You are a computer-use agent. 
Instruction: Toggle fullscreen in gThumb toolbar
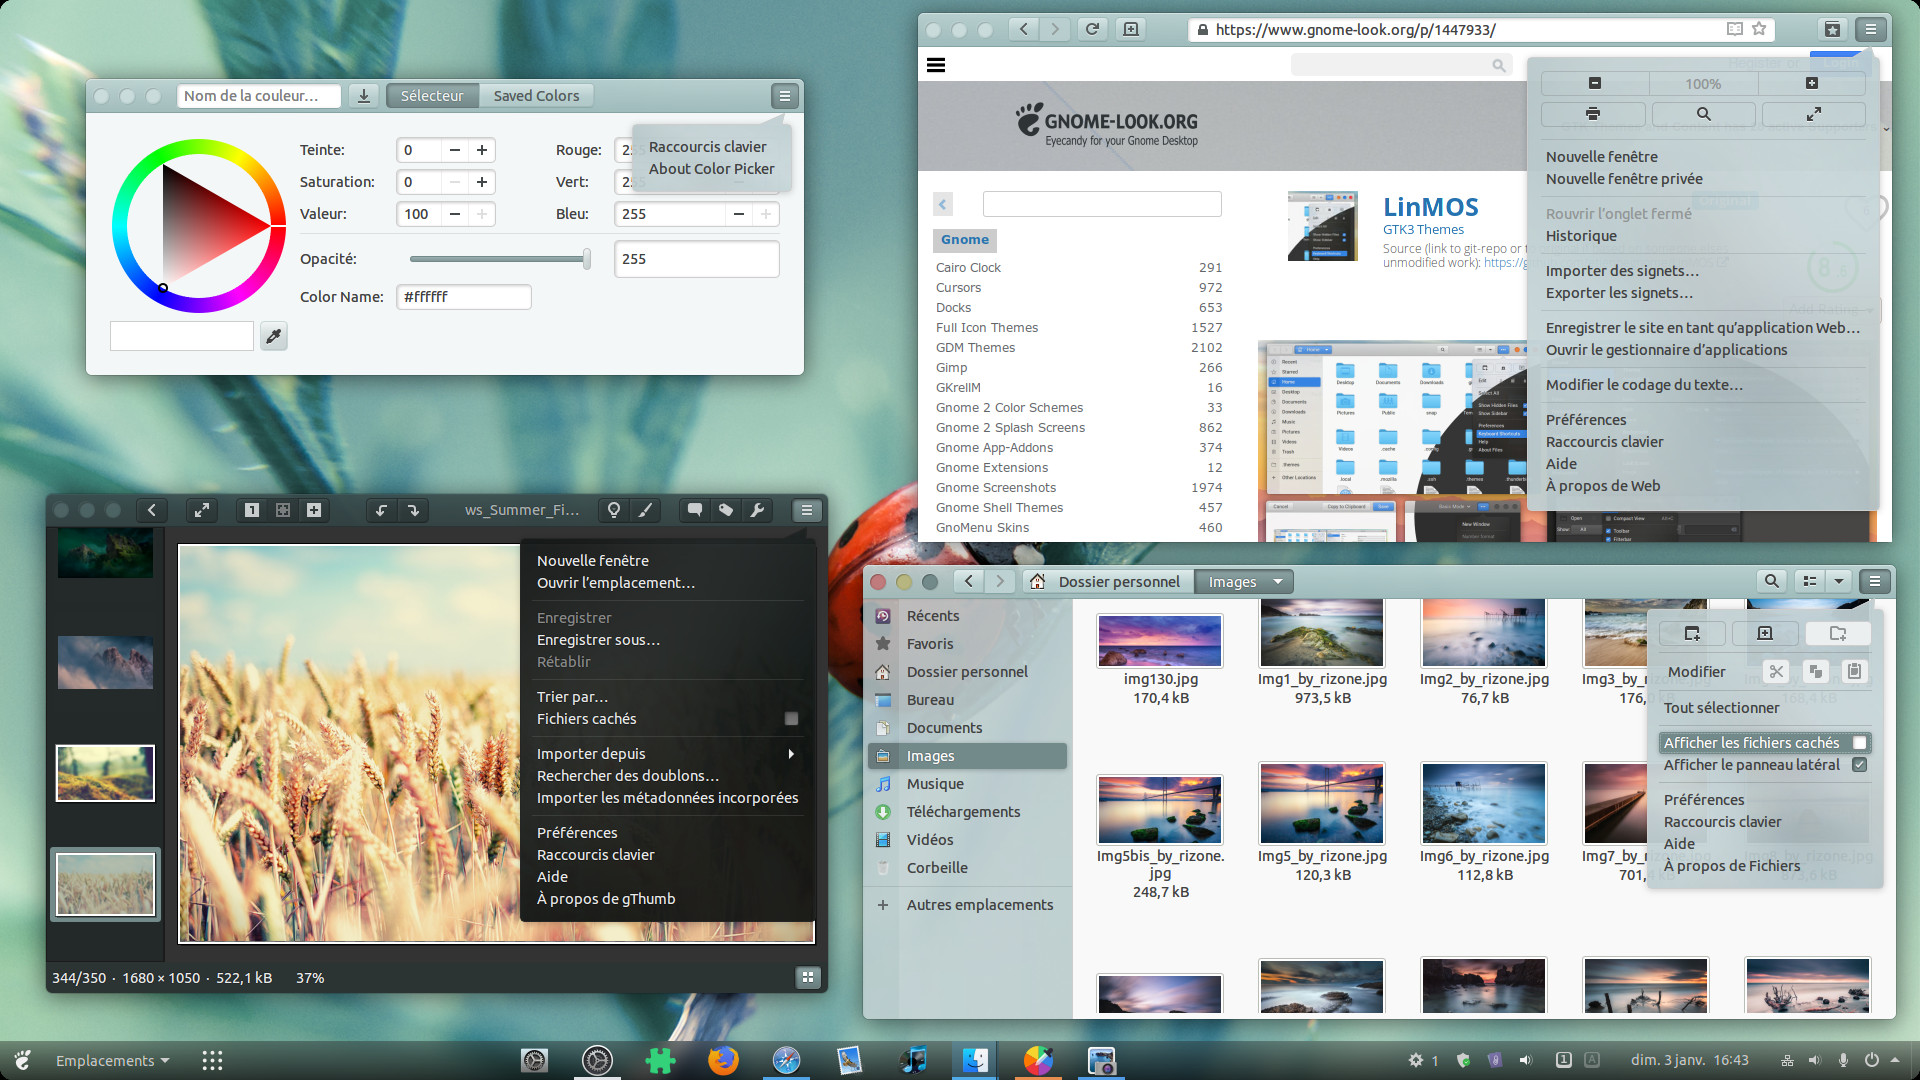click(202, 510)
